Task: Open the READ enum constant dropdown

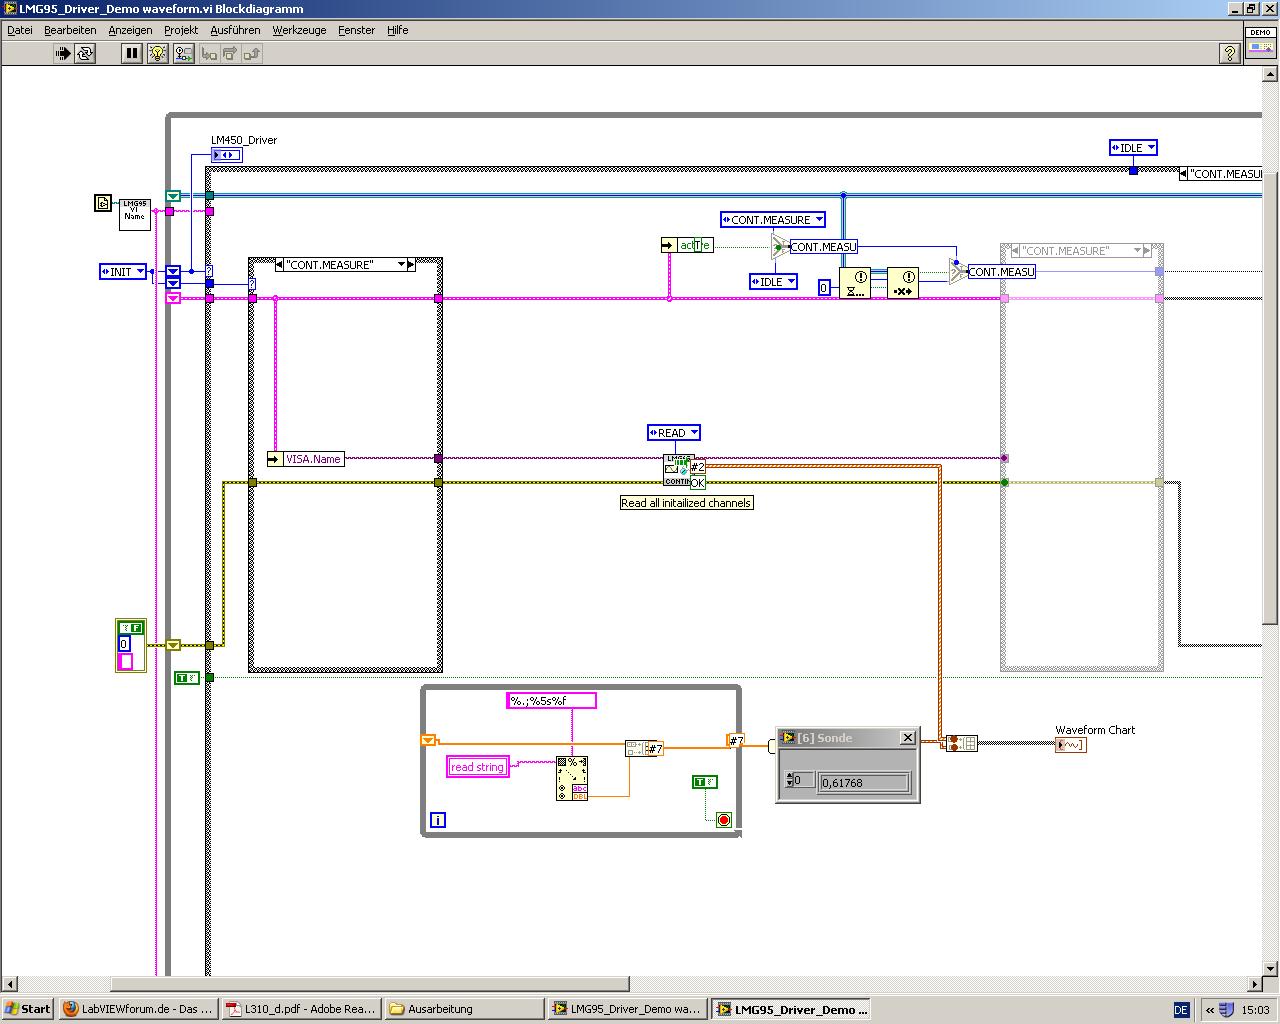Action: 693,433
